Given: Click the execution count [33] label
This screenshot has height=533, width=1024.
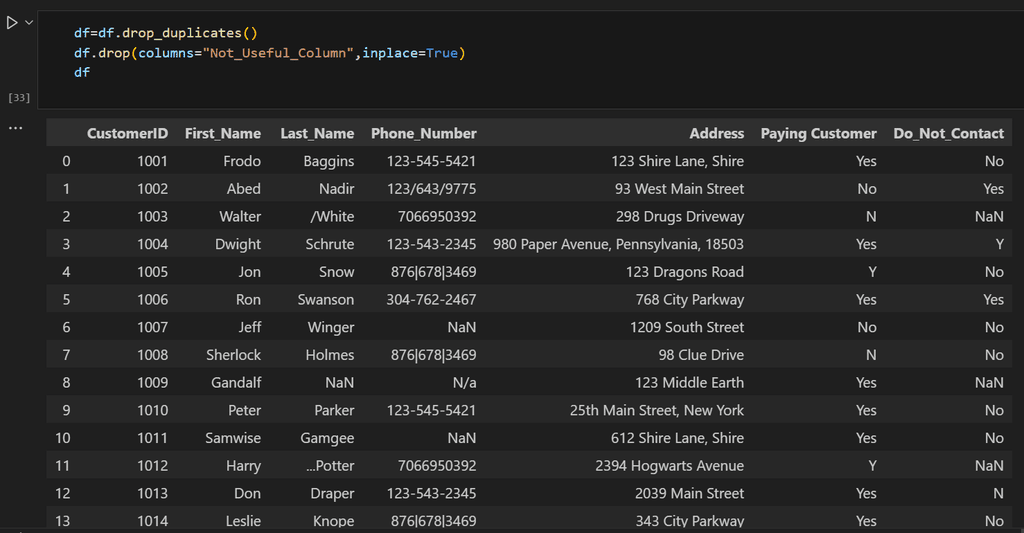Looking at the screenshot, I should pos(19,98).
